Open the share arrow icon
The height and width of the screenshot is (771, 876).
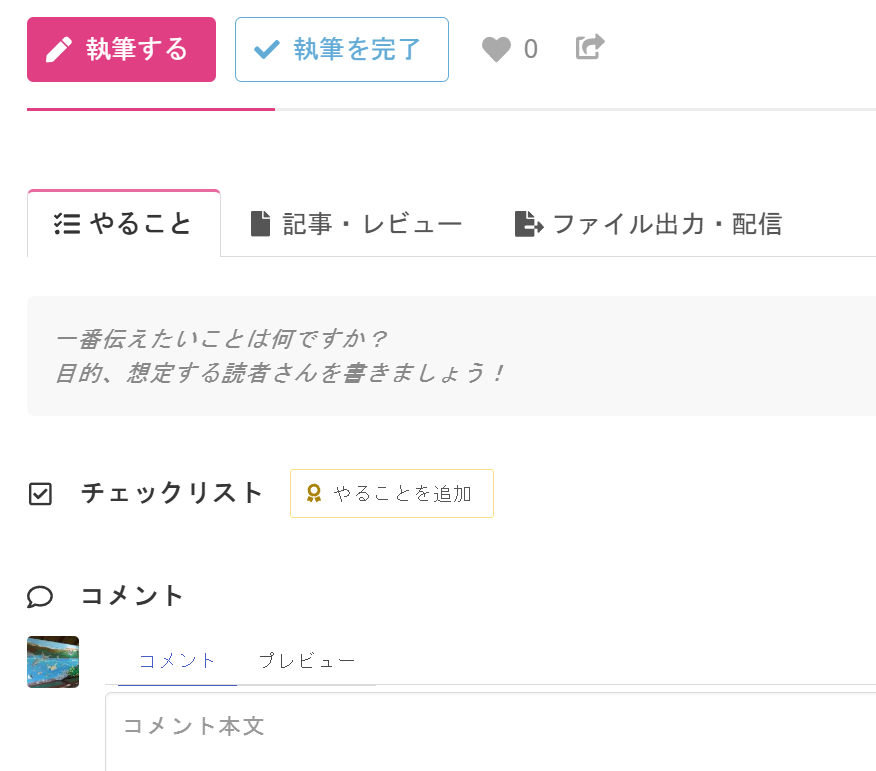point(590,47)
